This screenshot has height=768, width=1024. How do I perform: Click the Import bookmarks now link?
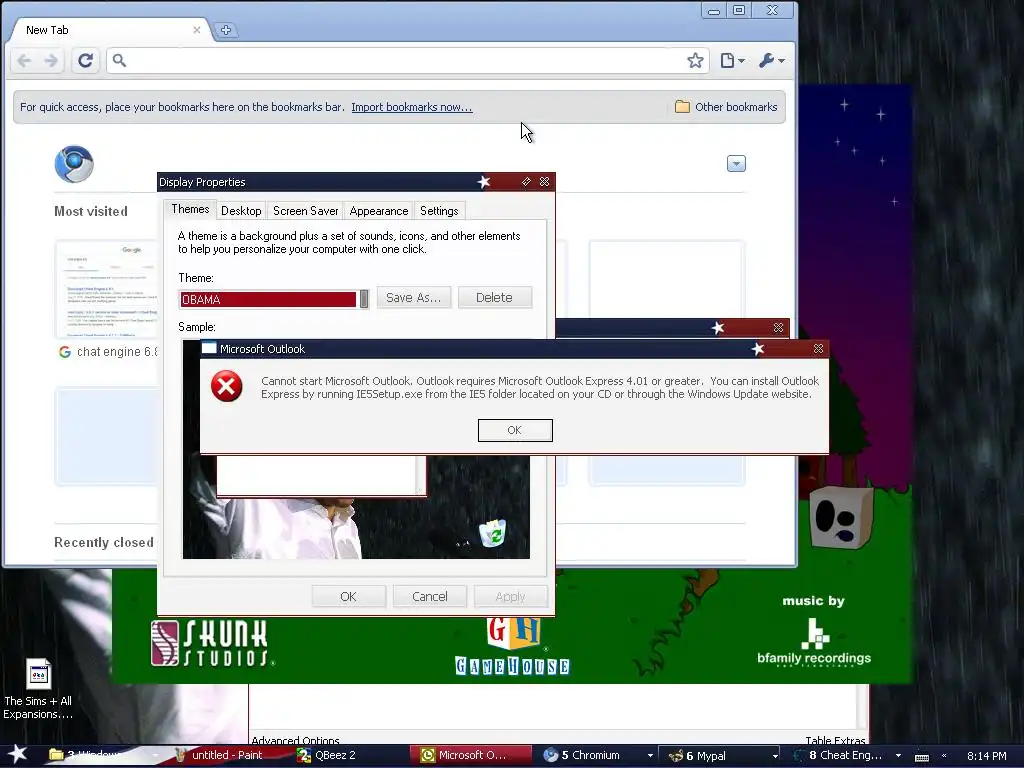(411, 107)
